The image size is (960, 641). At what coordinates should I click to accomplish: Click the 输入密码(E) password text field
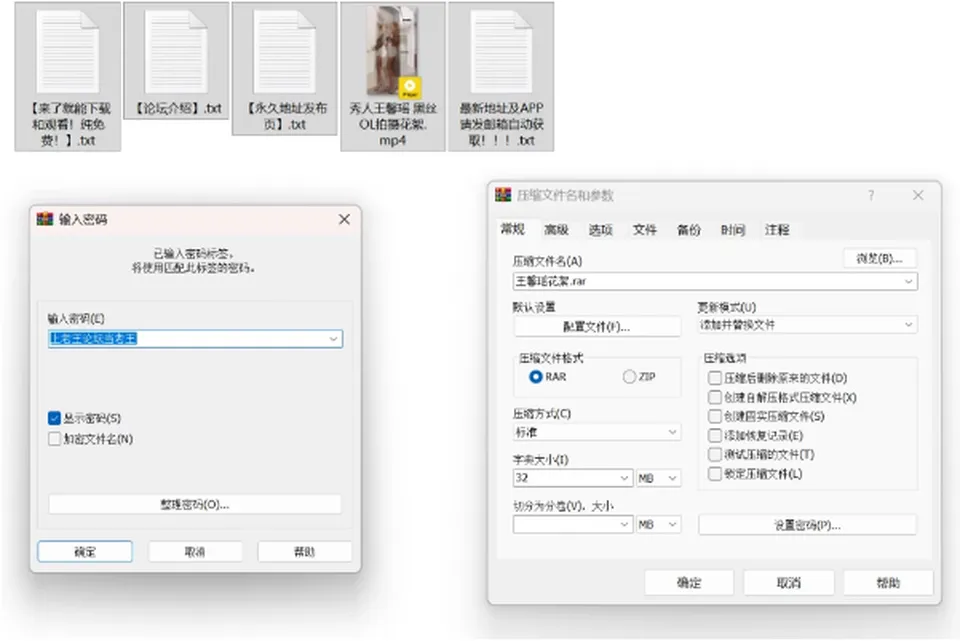tap(195, 339)
